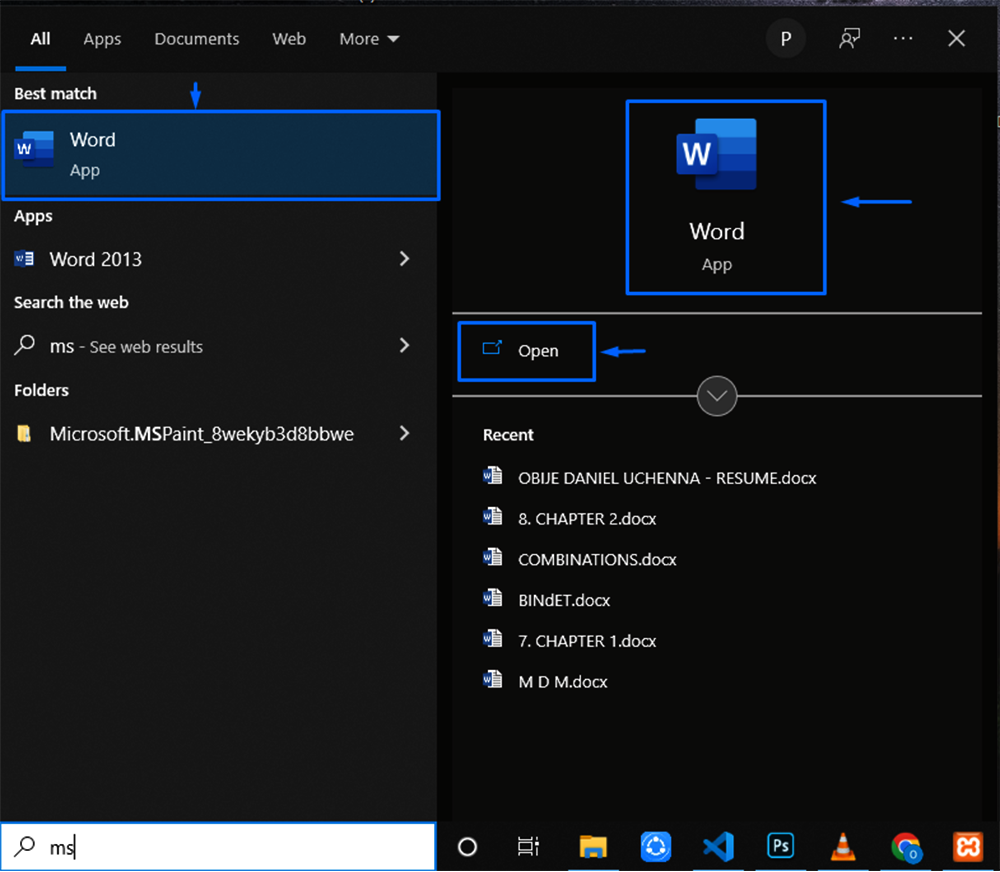Expand the circular chevron below Open
Viewport: 1000px width, 872px height.
tap(717, 396)
